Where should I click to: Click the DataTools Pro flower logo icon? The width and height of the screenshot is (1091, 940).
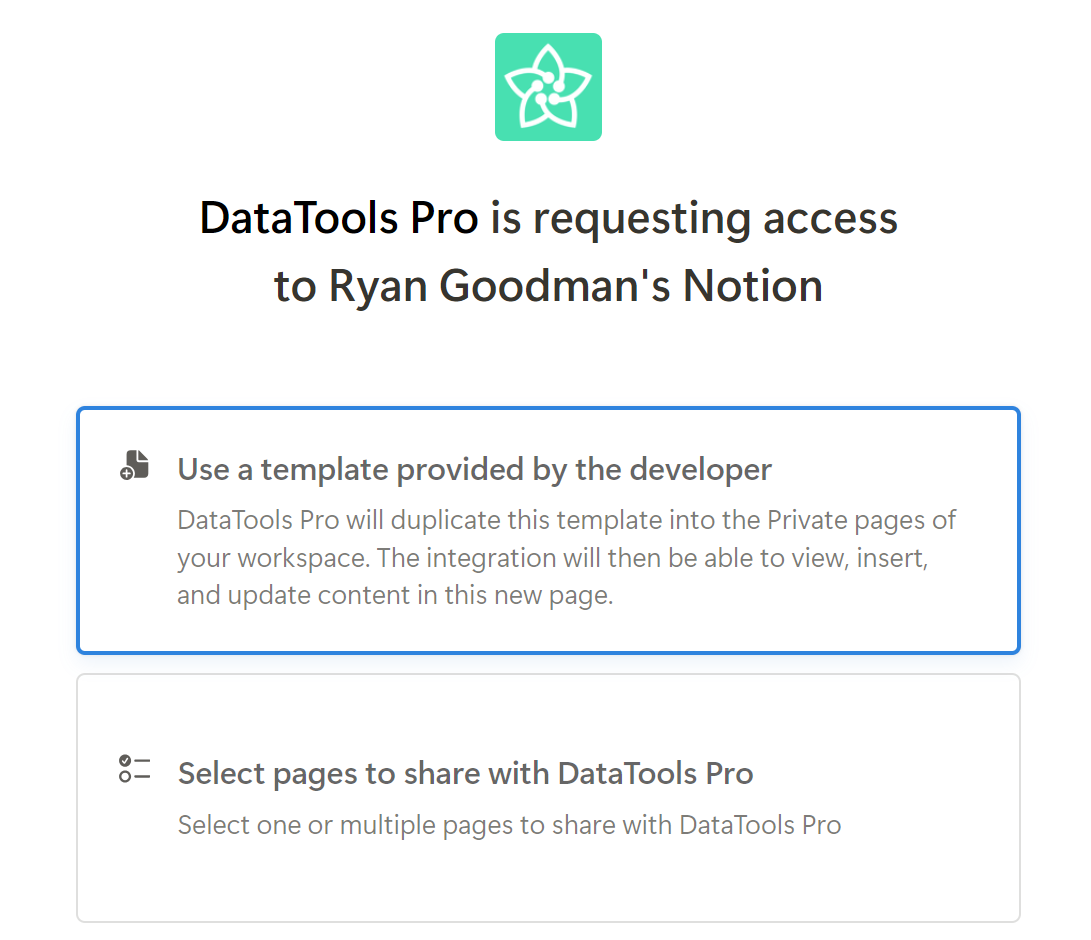(548, 86)
